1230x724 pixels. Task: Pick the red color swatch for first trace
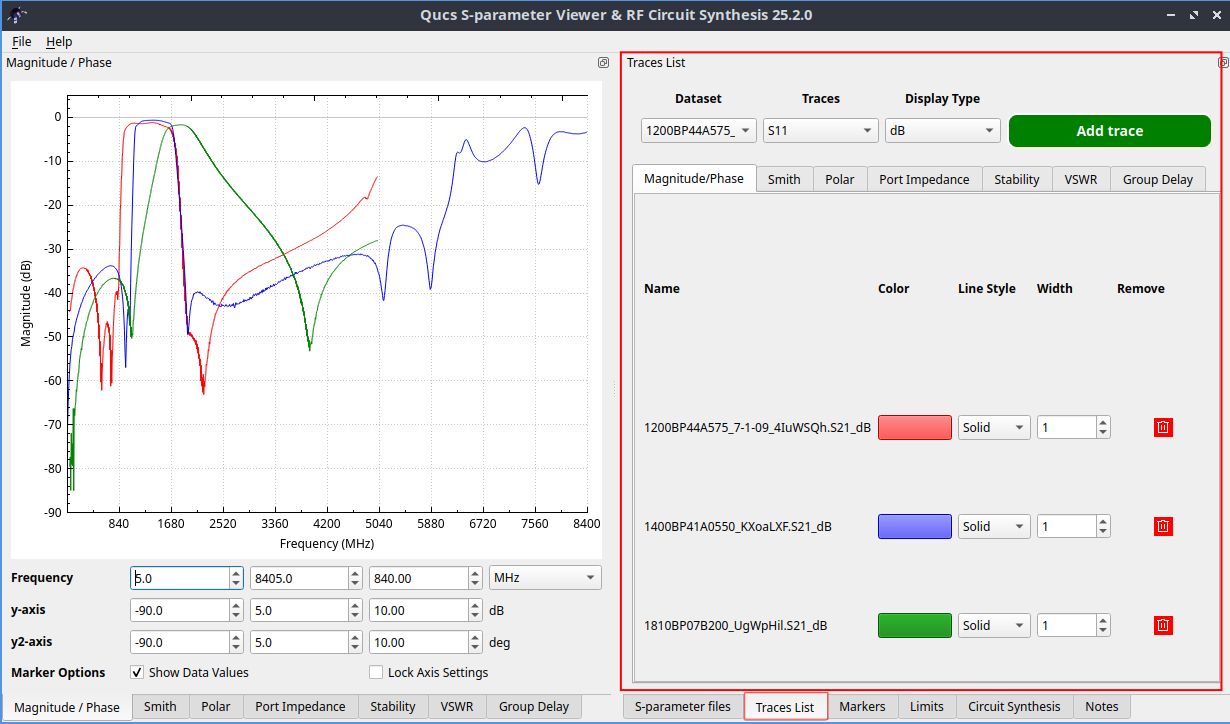[914, 427]
